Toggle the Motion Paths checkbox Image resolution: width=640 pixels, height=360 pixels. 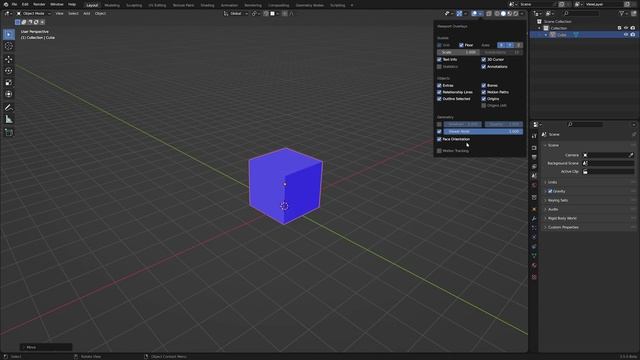(484, 92)
